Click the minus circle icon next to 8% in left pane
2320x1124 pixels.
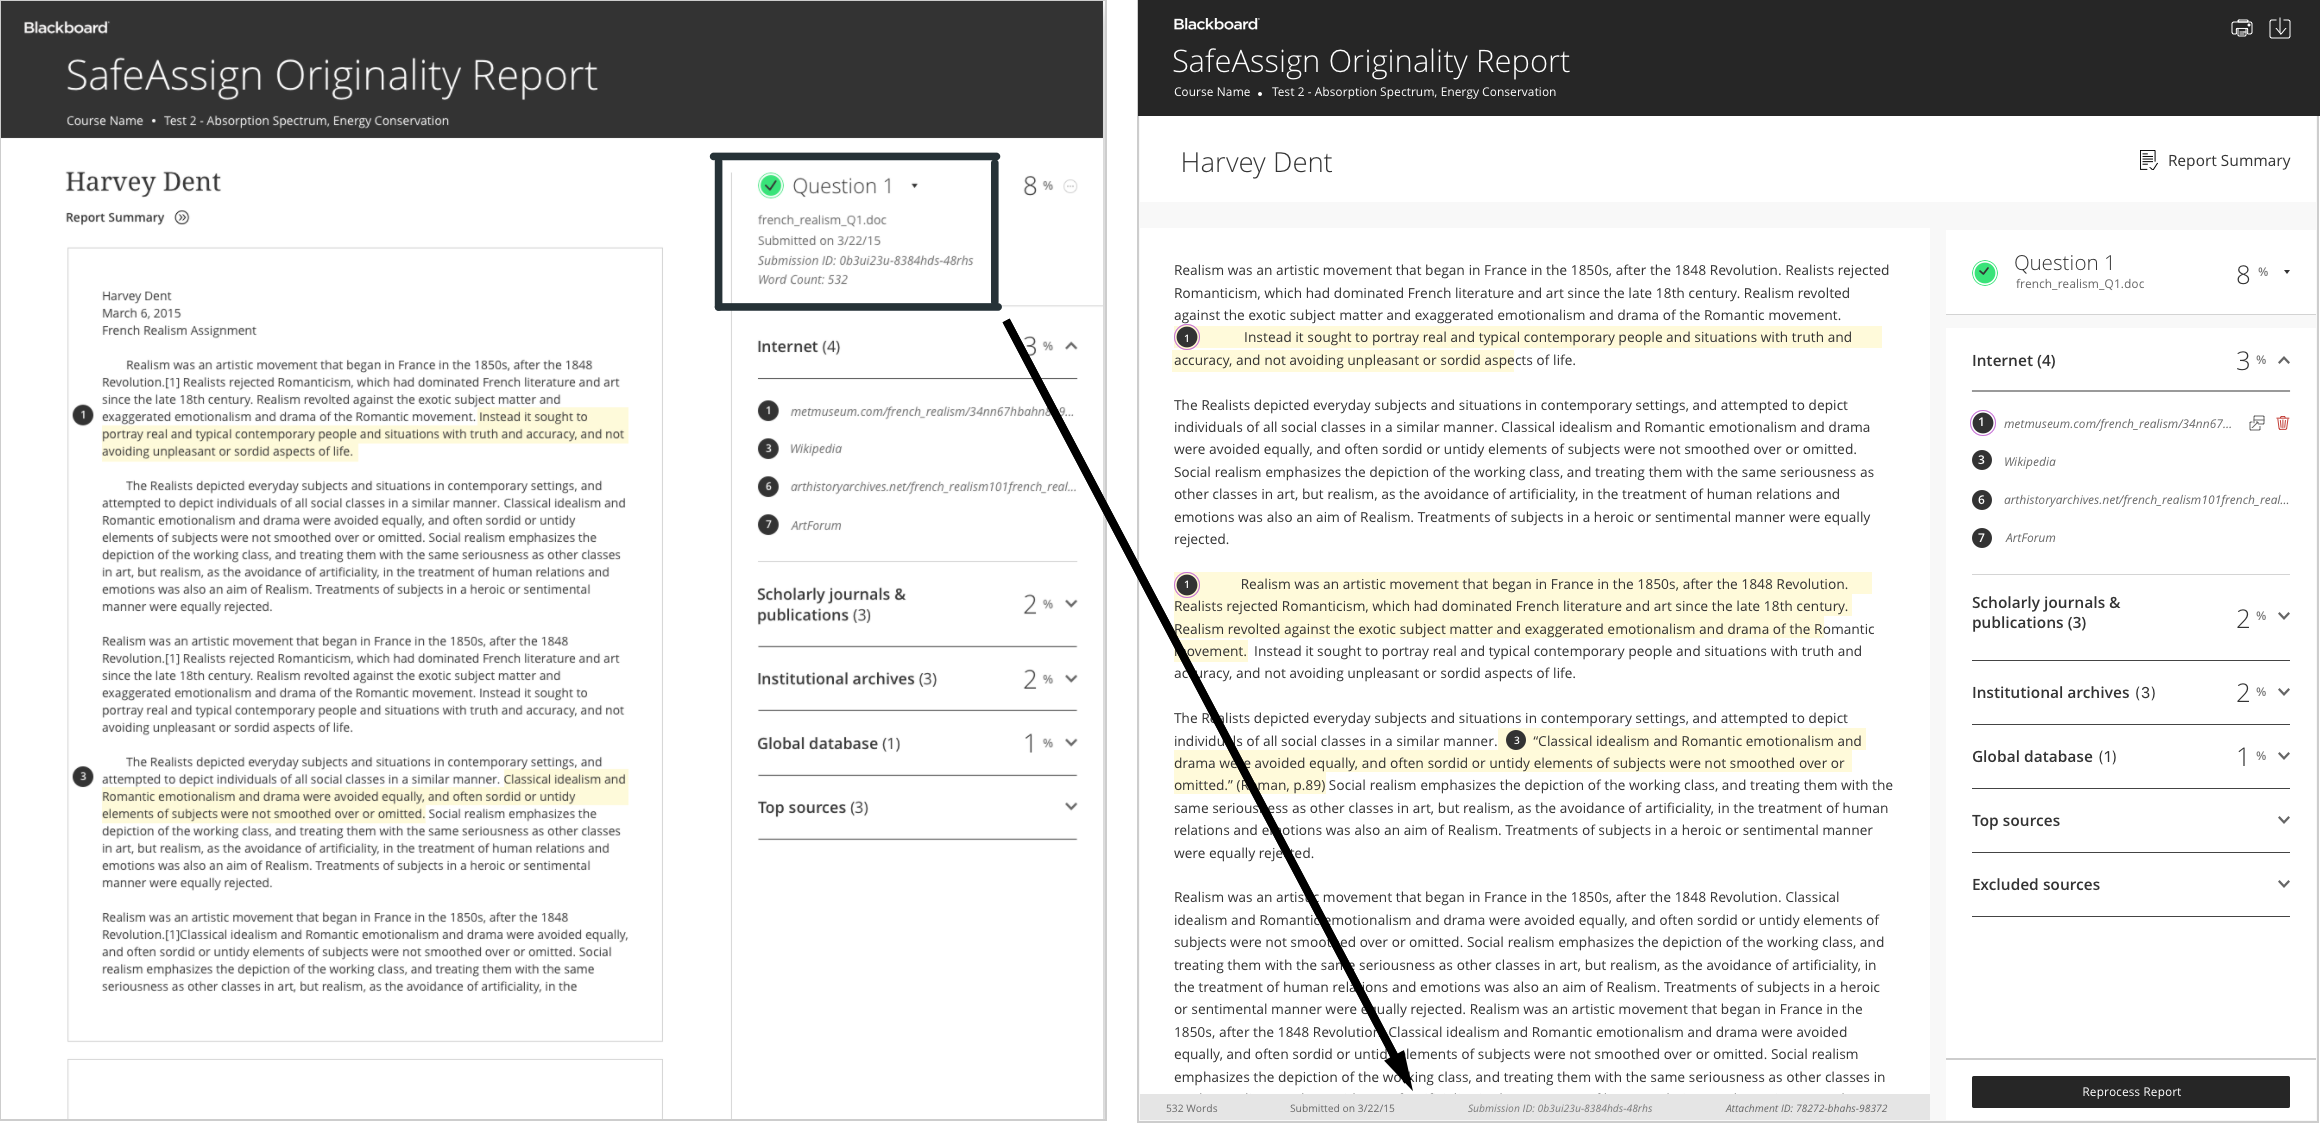tap(1070, 186)
